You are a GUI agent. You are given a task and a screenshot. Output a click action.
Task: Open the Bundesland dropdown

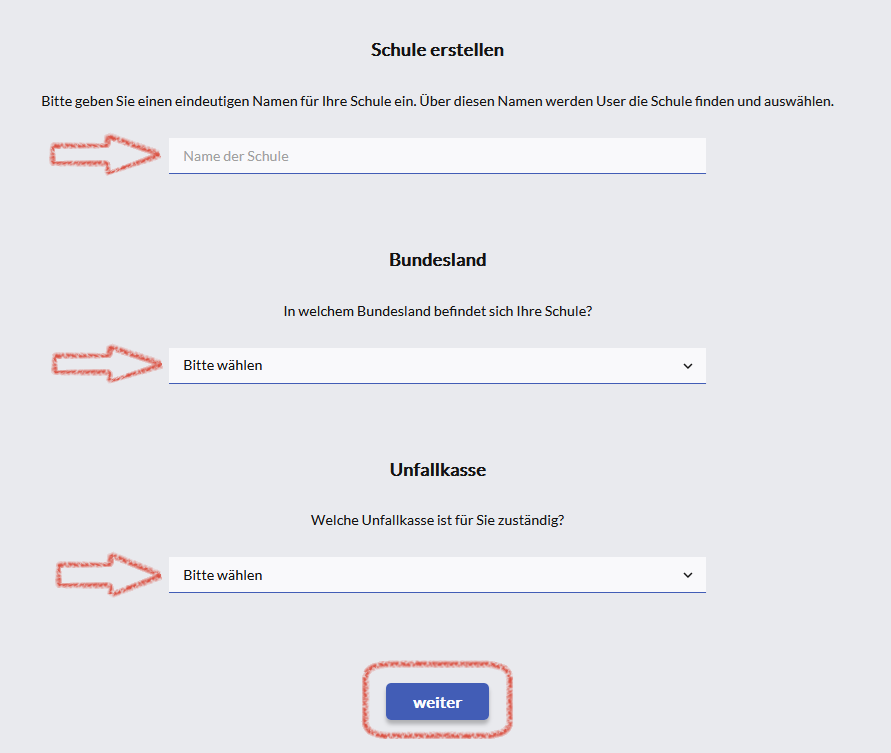coord(437,366)
